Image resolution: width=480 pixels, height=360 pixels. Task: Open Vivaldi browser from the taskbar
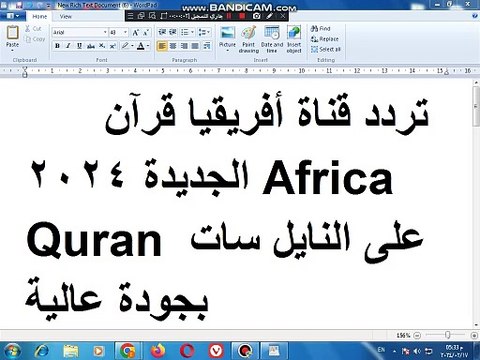[216, 351]
